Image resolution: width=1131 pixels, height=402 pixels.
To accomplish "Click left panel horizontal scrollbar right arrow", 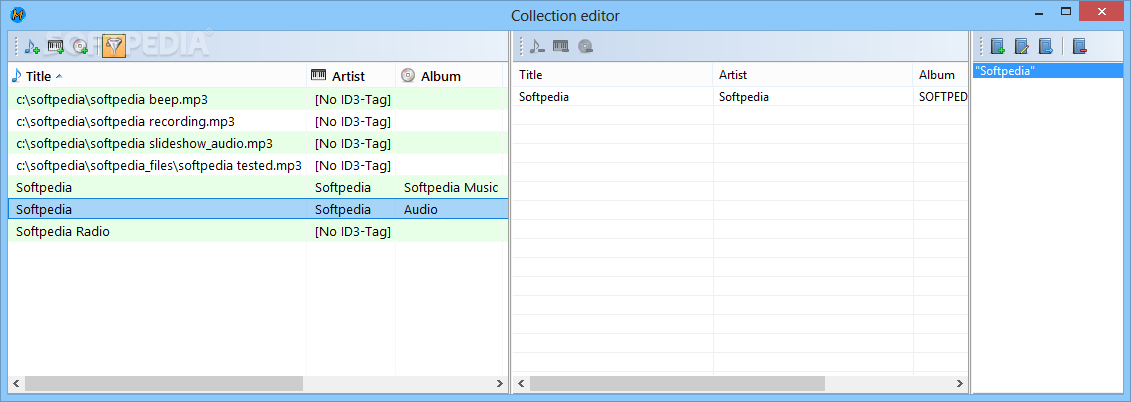I will [x=499, y=383].
